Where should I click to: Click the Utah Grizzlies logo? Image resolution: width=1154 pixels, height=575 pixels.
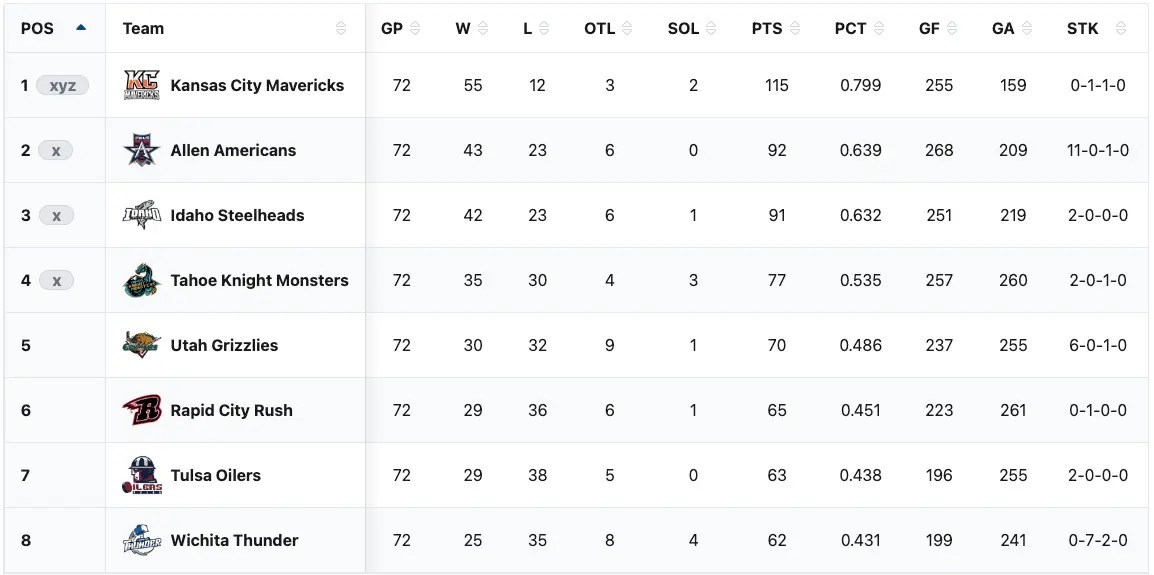[141, 346]
